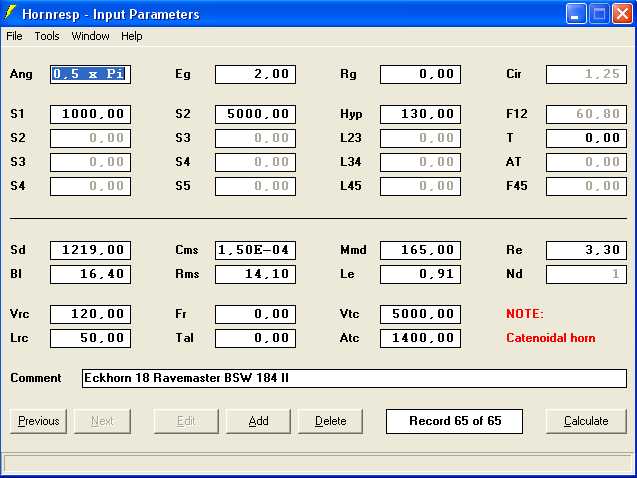Click the Tal value field
The height and width of the screenshot is (478, 637).
click(255, 338)
